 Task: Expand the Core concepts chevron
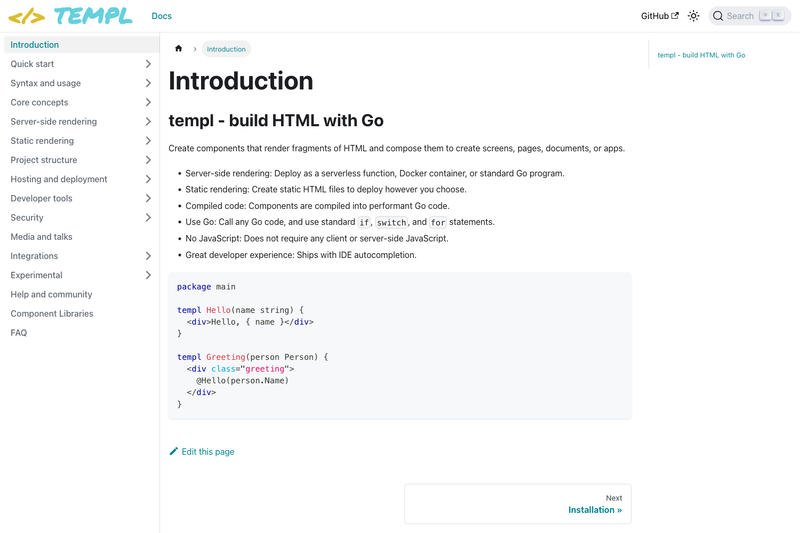click(148, 102)
